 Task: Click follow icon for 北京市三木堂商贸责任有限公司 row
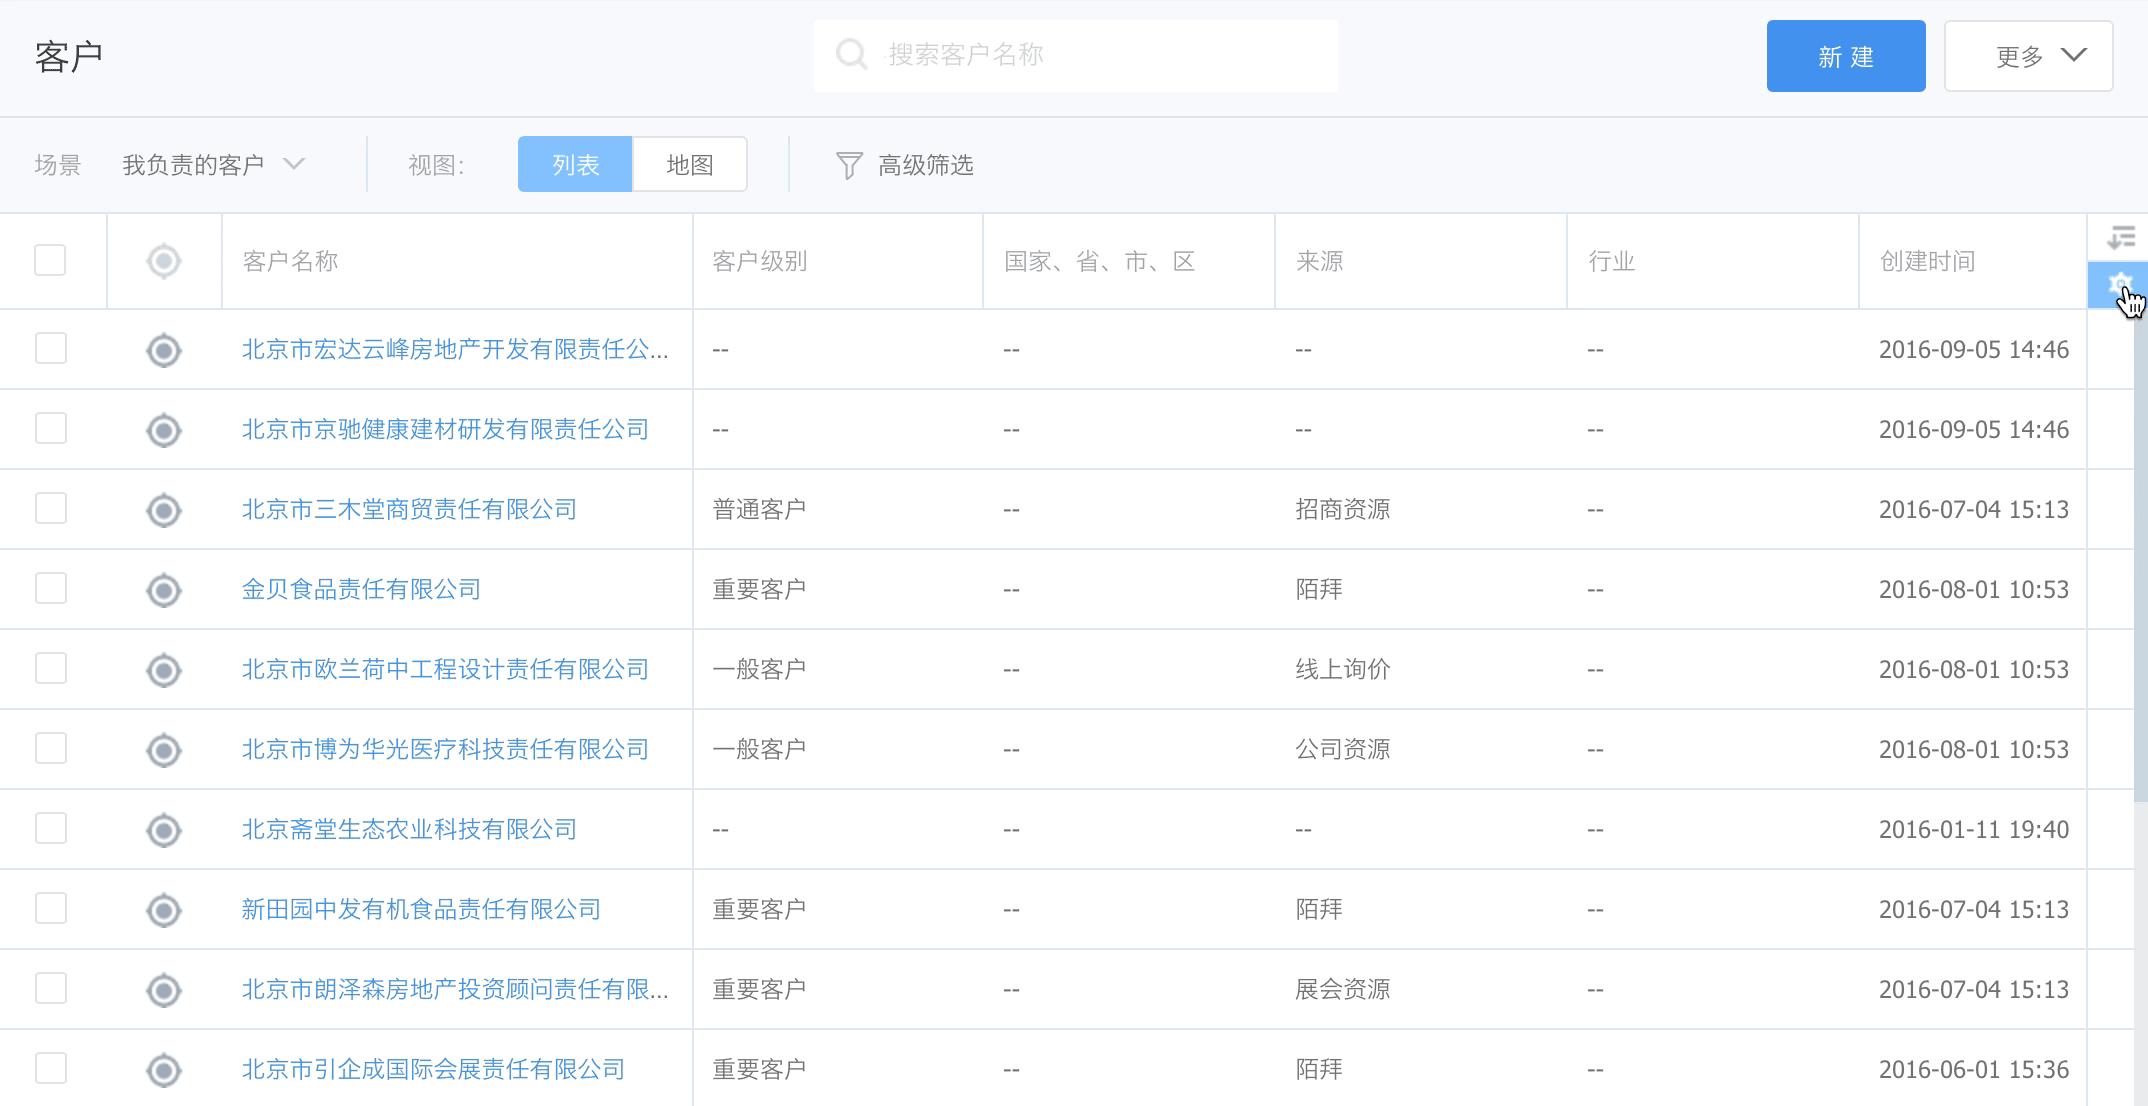coord(164,510)
